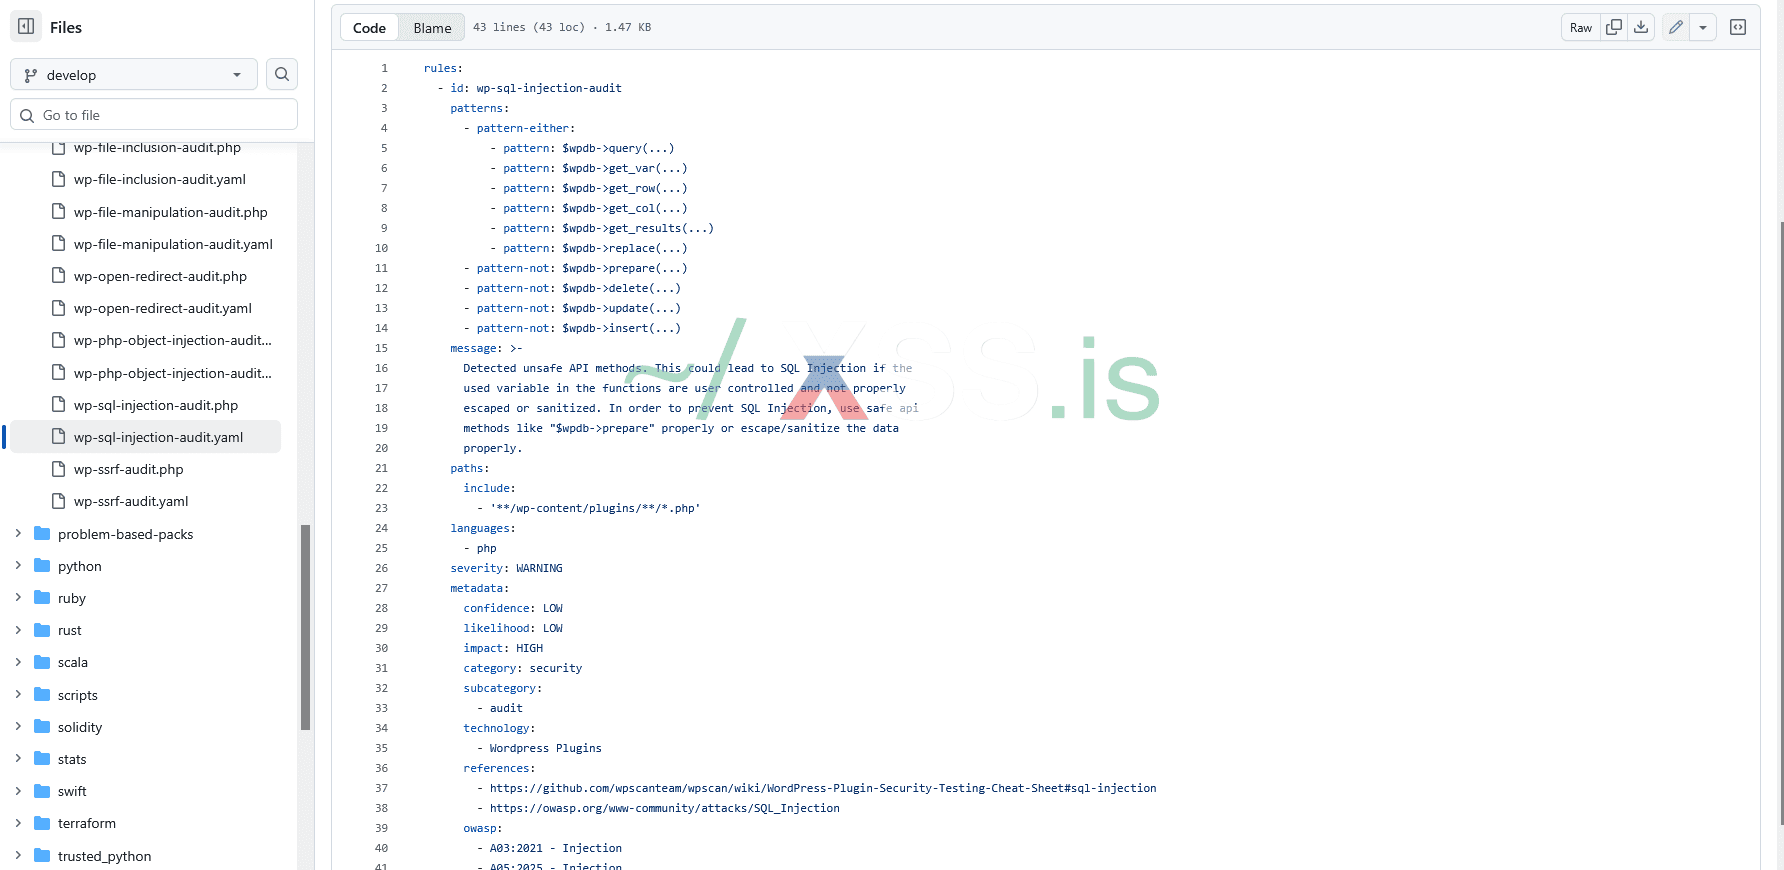Click file icon of wp-open-redirect-audit.yaml
This screenshot has width=1784, height=870.
click(58, 308)
